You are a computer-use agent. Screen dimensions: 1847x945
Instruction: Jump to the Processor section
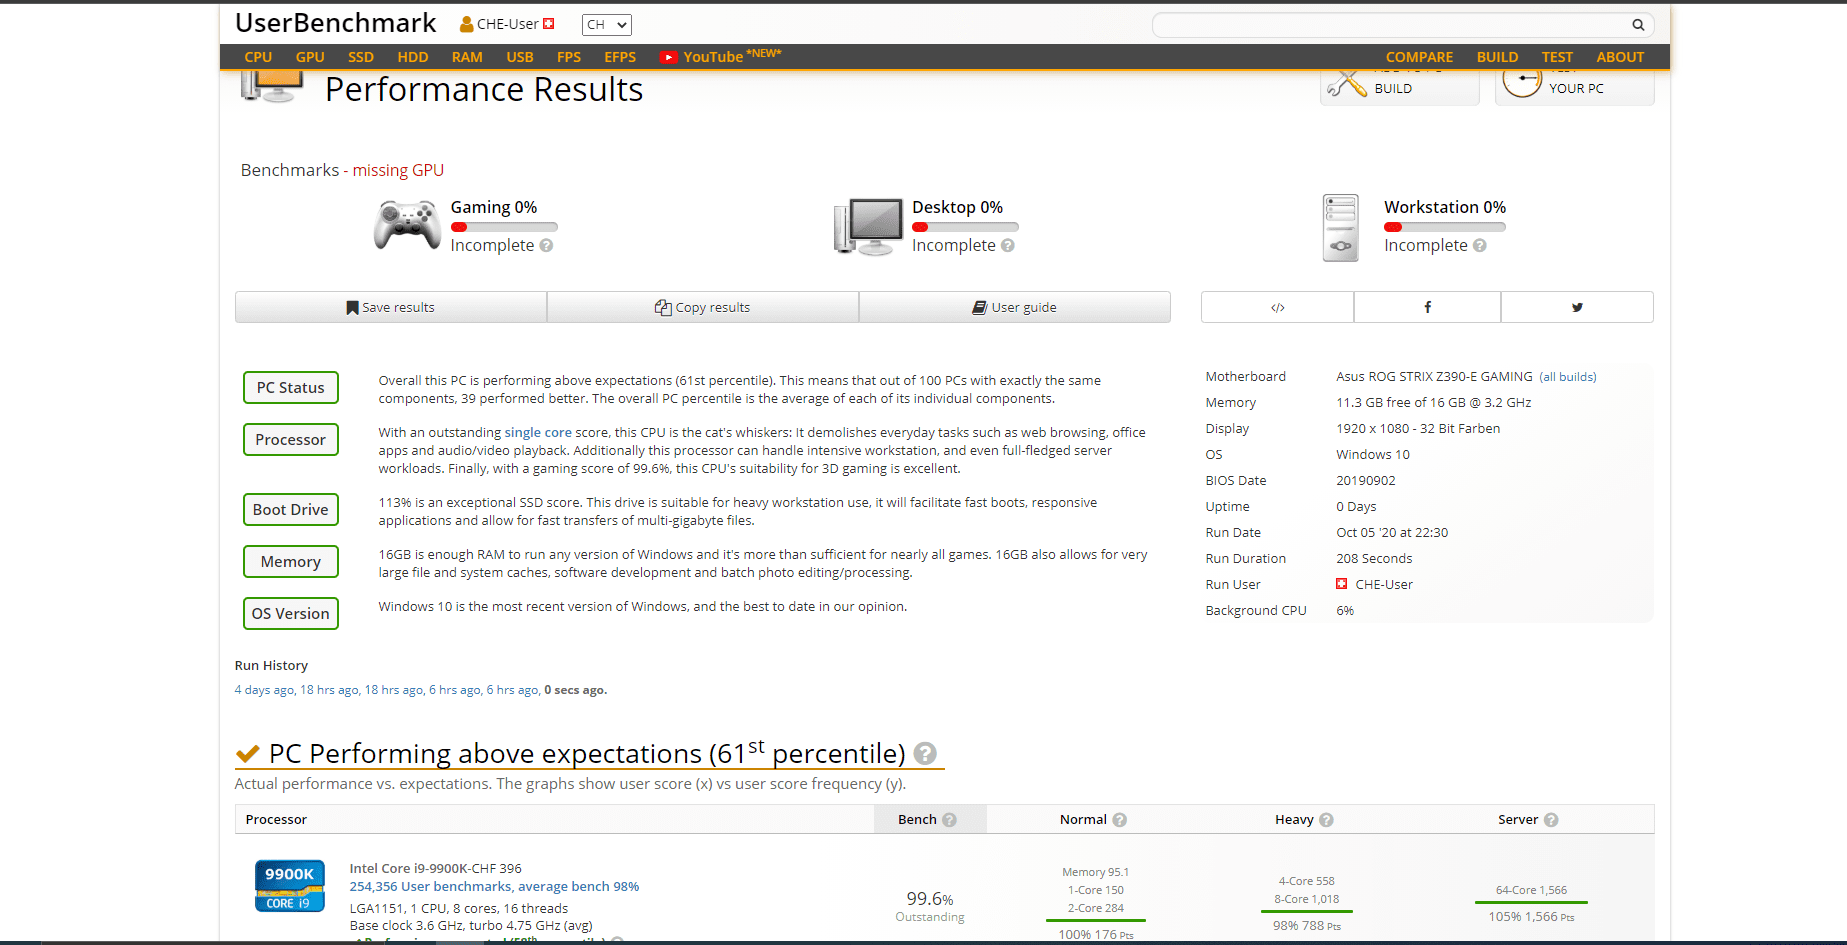(x=291, y=440)
